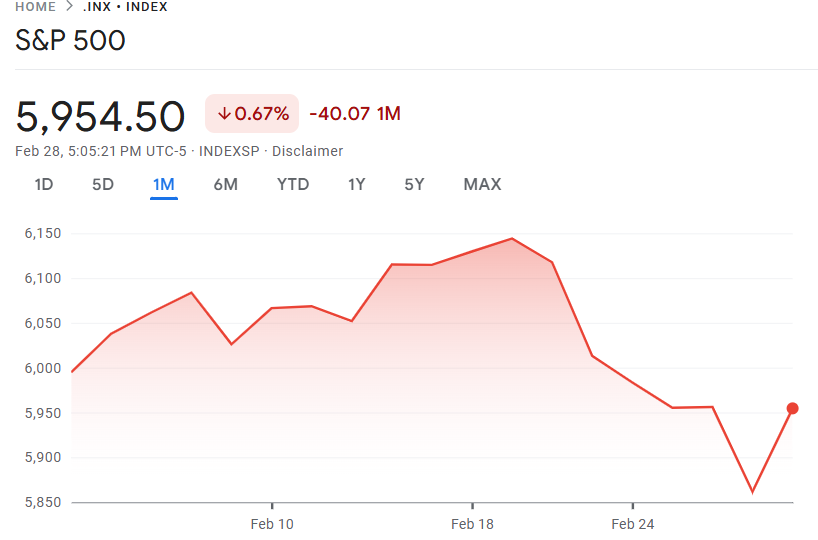Choose the 1Y time range
The image size is (818, 540).
(357, 185)
